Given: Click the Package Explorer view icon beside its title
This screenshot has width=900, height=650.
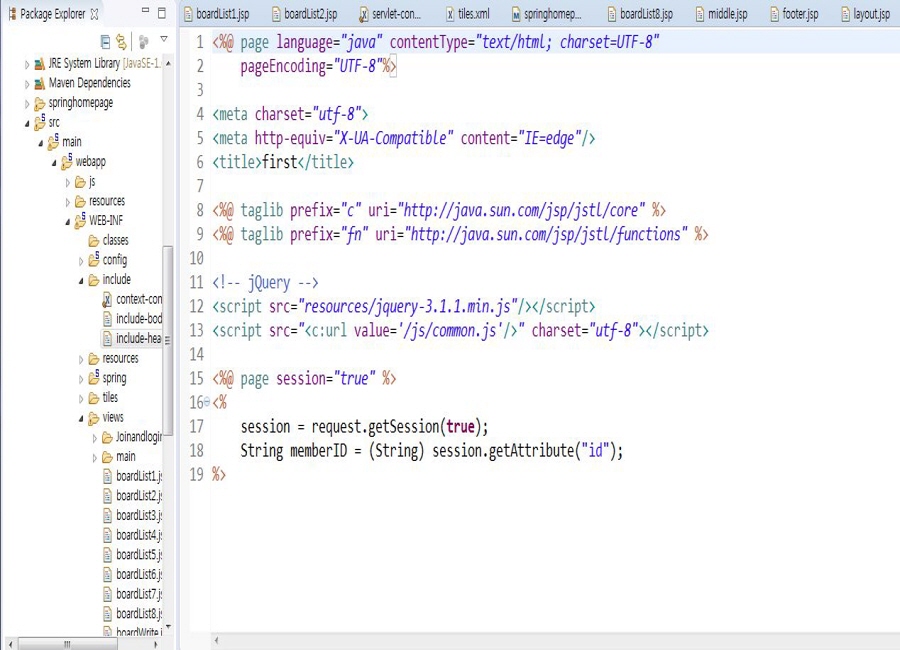Looking at the screenshot, I should (12, 14).
